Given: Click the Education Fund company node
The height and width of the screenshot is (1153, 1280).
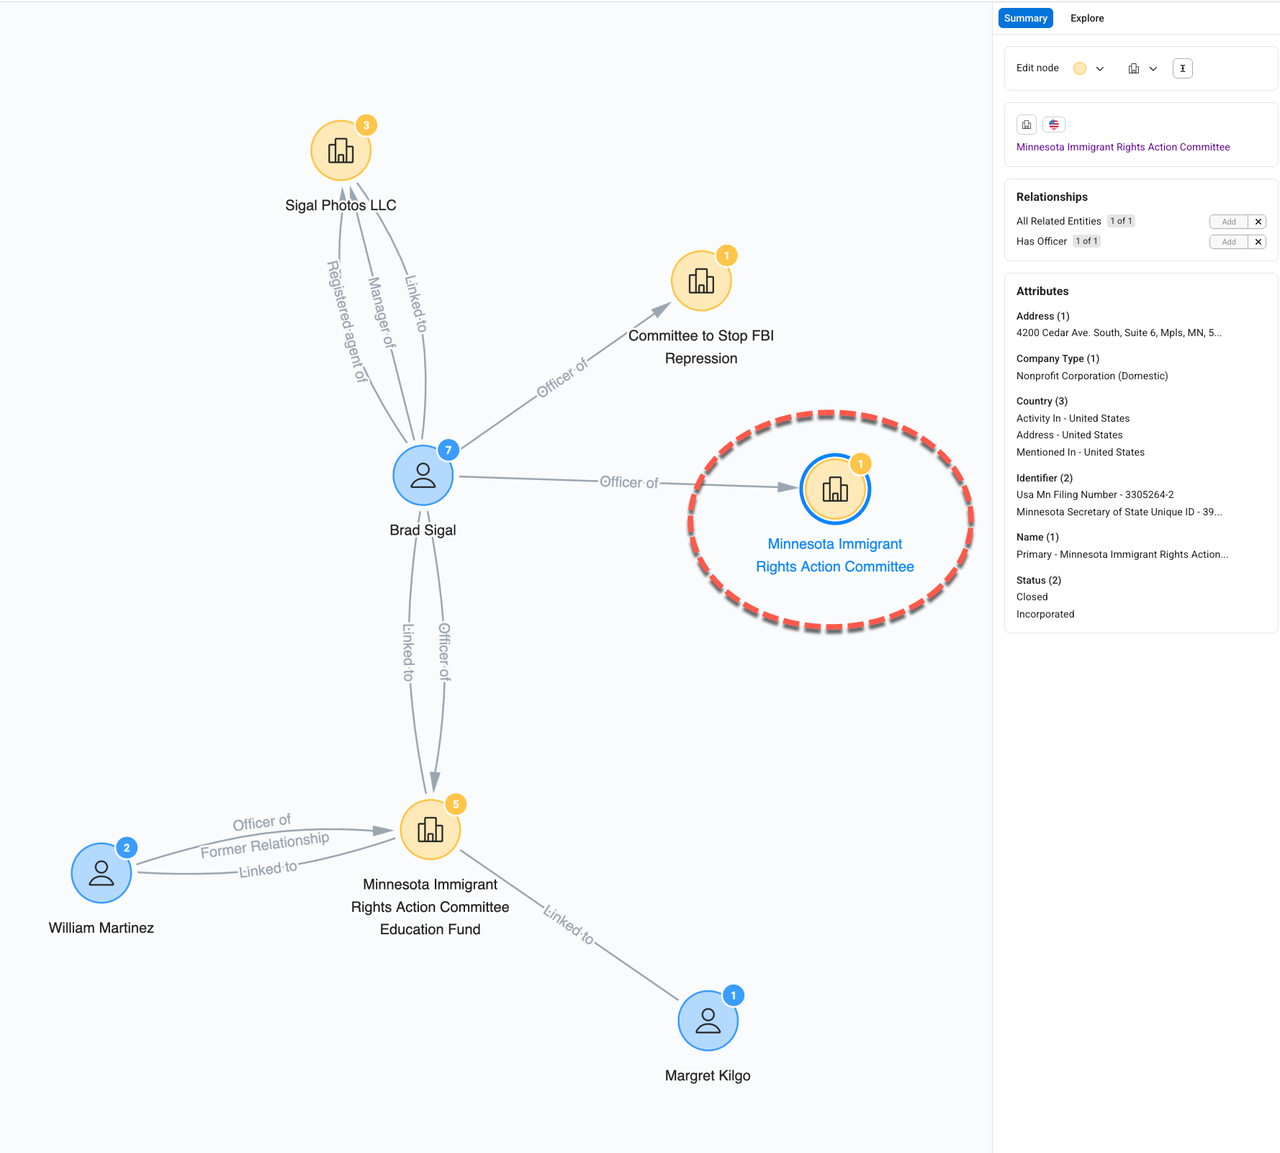Looking at the screenshot, I should [430, 830].
